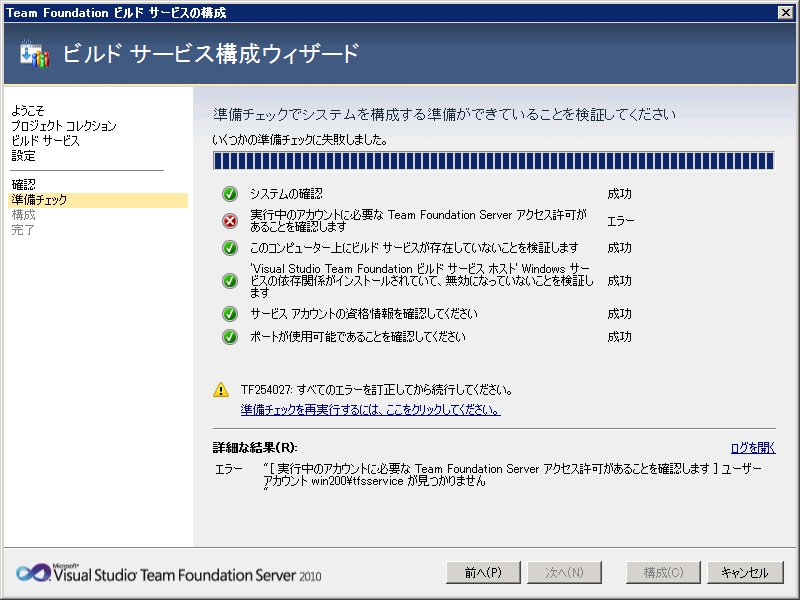800x600 pixels.
Task: Click the detailed error text mentioning win200¥tfsservice
Action: pos(512,475)
